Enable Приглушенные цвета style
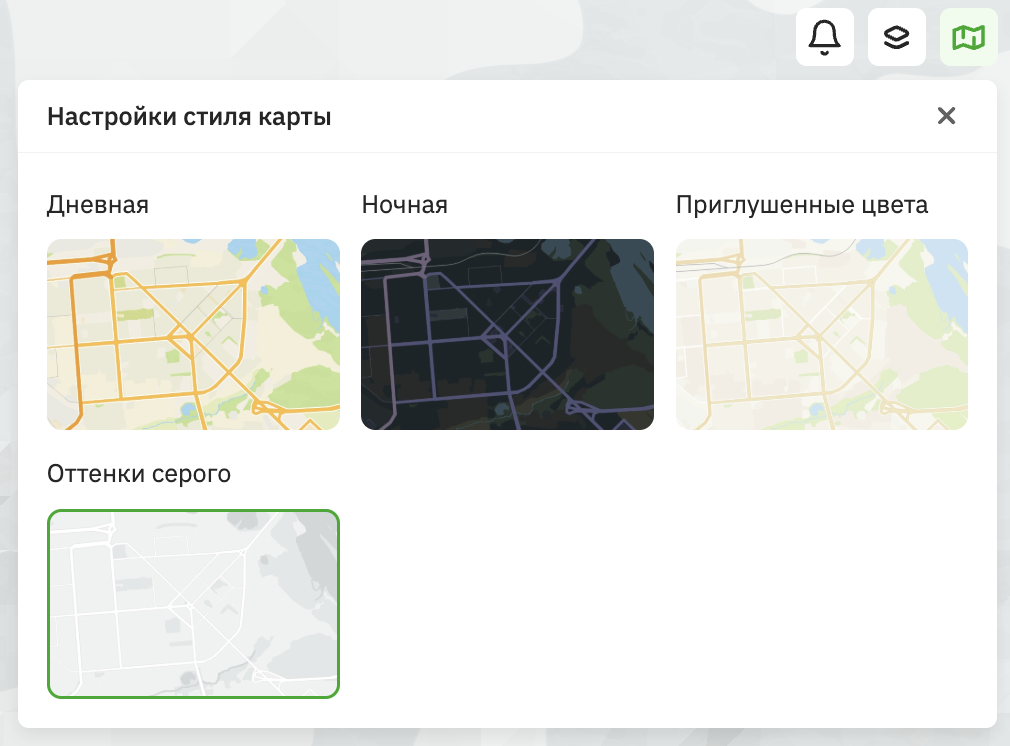This screenshot has width=1010, height=746. [x=822, y=334]
